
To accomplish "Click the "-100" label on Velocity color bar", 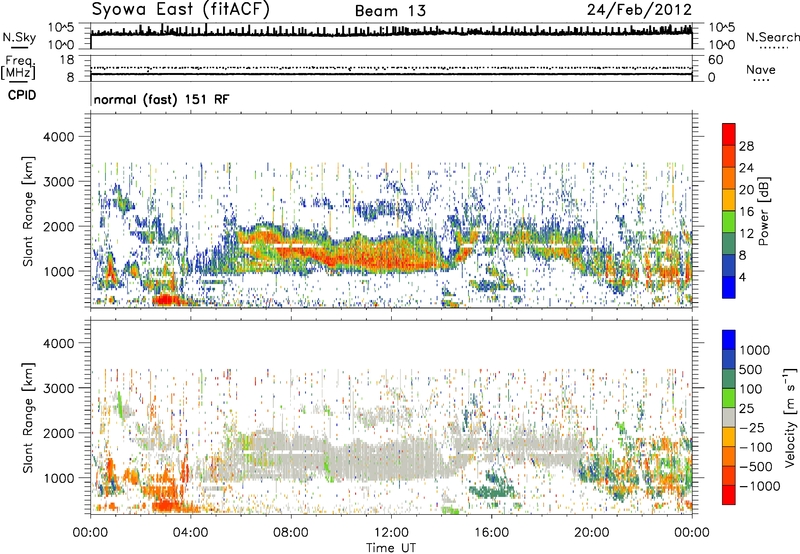I will coord(756,447).
